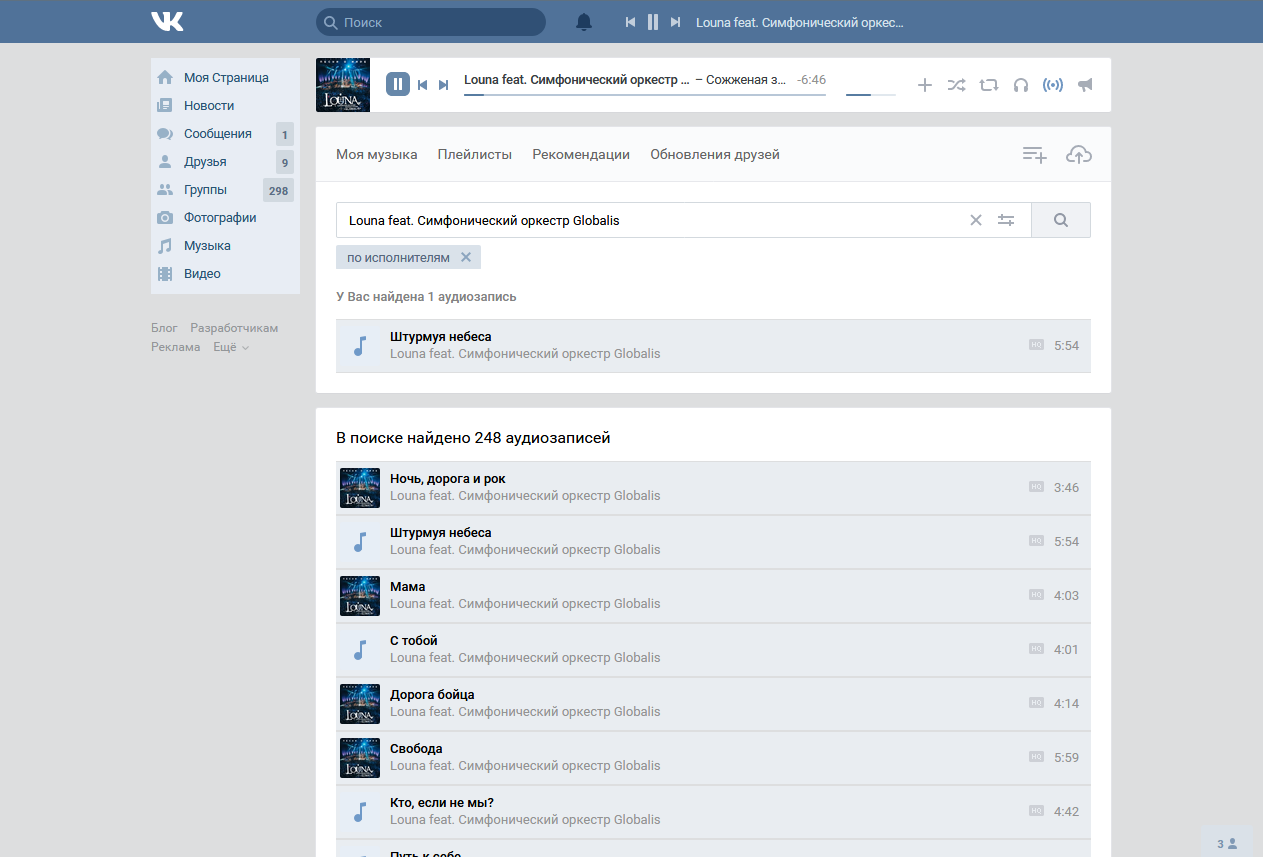This screenshot has height=857, width=1263.
Task: Switch to Моя музыка tab
Action: [377, 154]
